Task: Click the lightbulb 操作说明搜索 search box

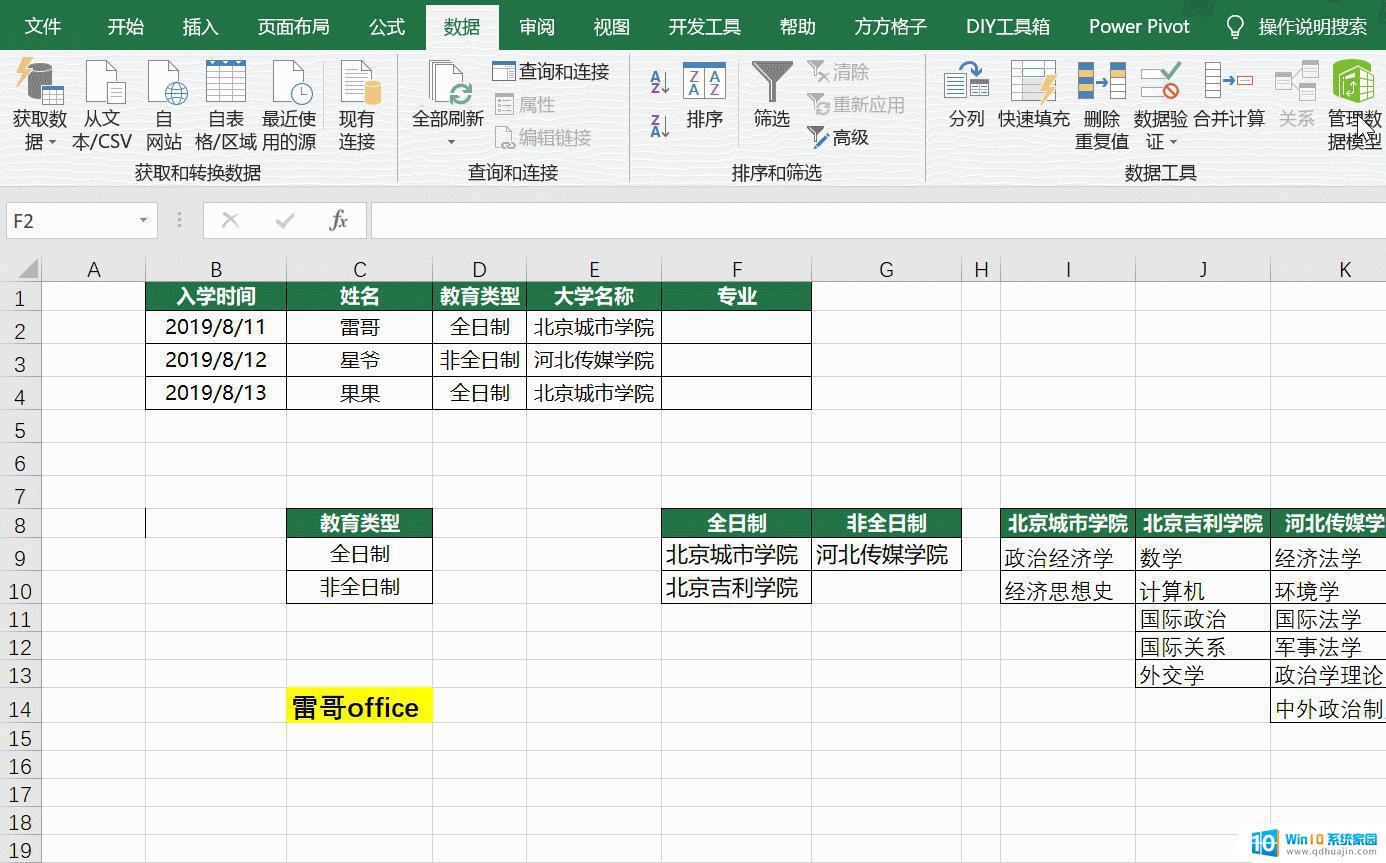Action: 1297,26
